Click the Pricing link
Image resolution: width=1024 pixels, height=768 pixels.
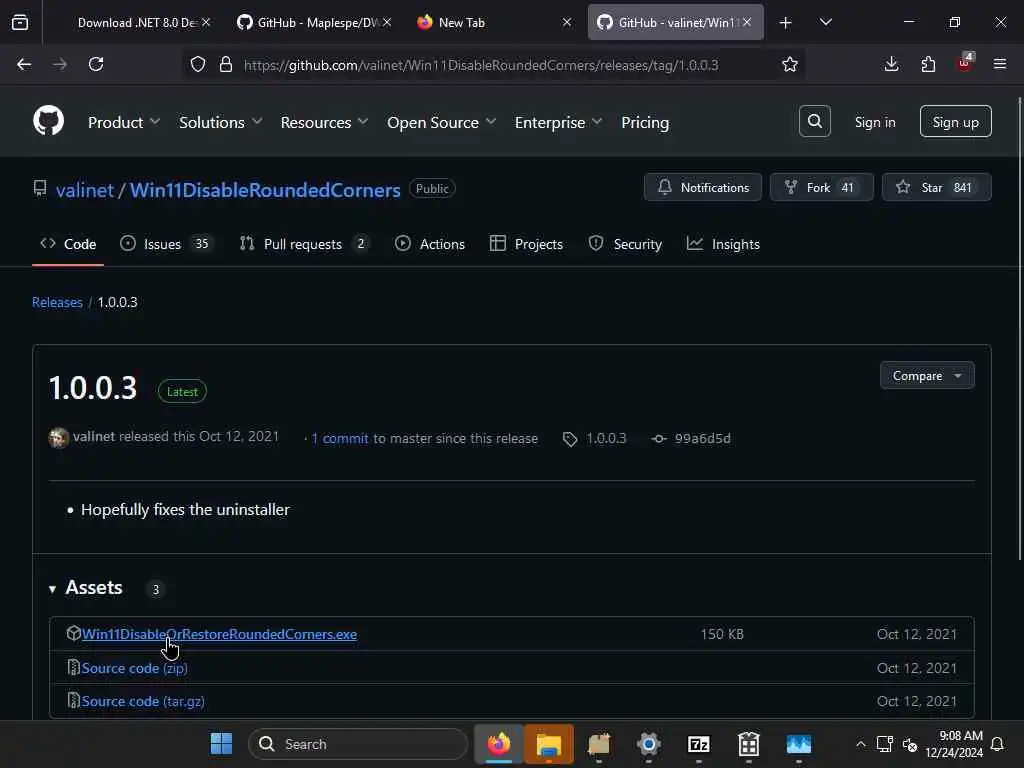click(645, 122)
